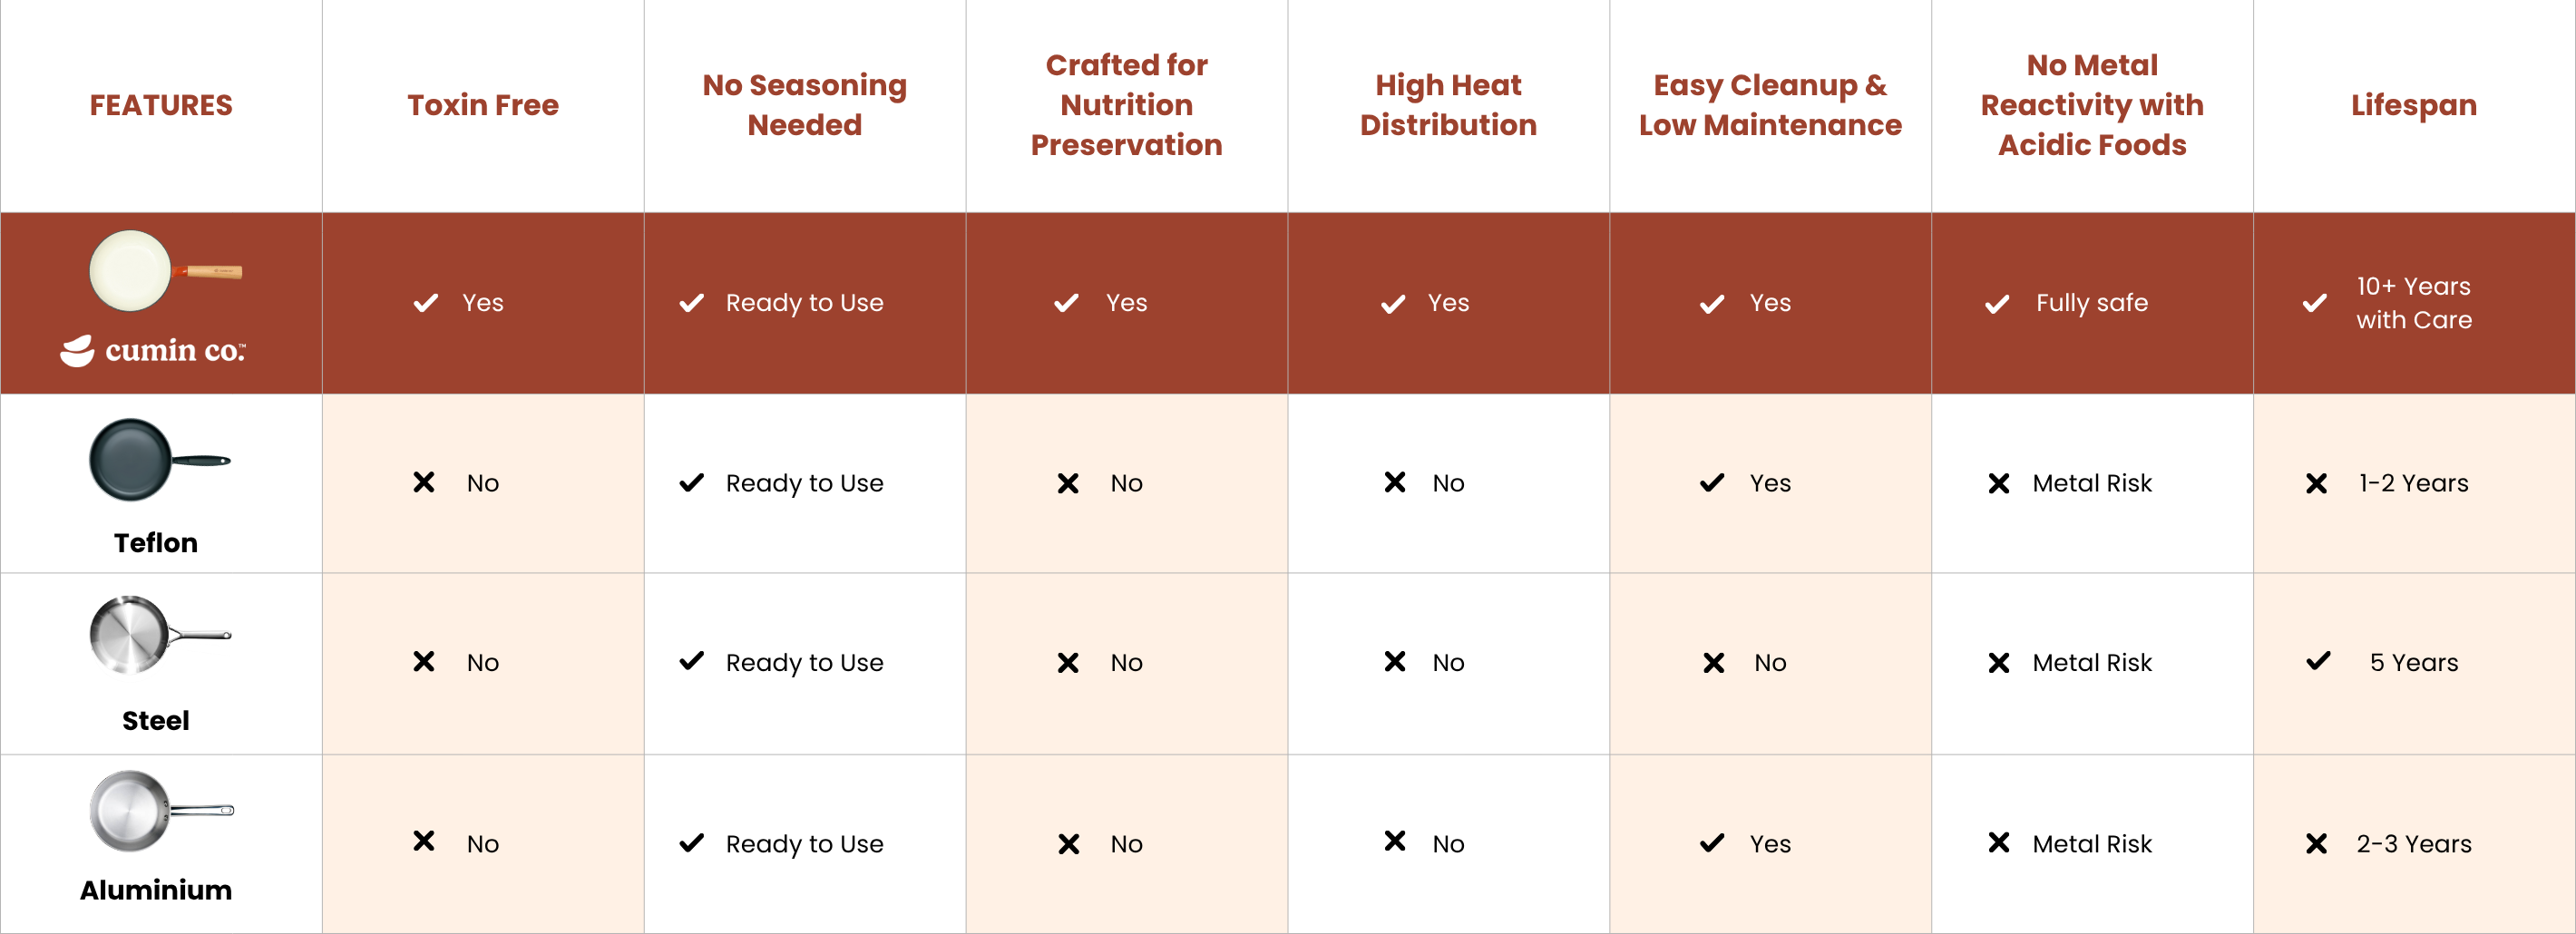Click the checkmark next to Steel 5 Years
This screenshot has height=934, width=2576.
[x=2318, y=661]
